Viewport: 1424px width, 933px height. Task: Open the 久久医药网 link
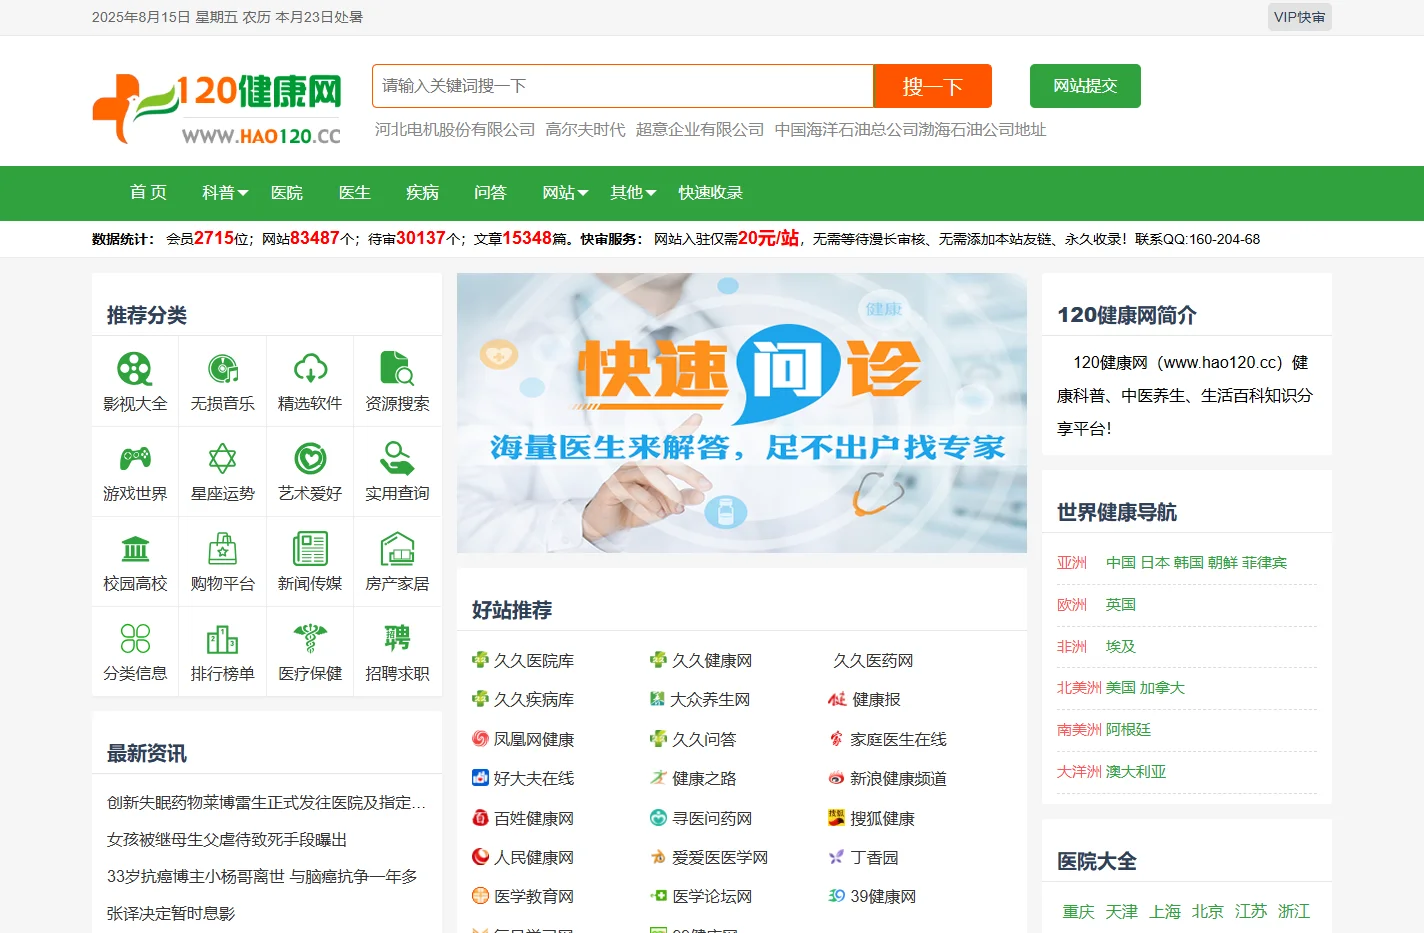[873, 661]
